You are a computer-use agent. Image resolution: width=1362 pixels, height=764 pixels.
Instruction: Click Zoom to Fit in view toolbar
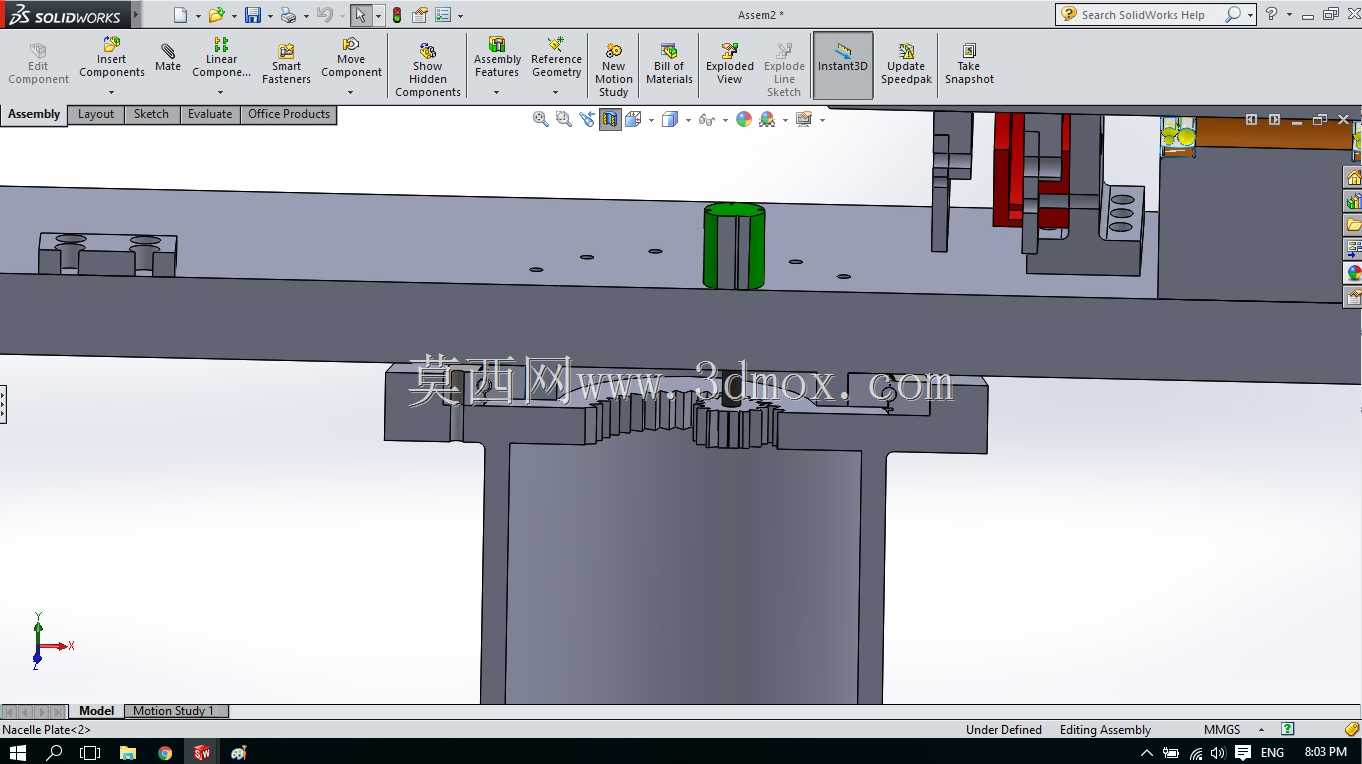point(541,120)
